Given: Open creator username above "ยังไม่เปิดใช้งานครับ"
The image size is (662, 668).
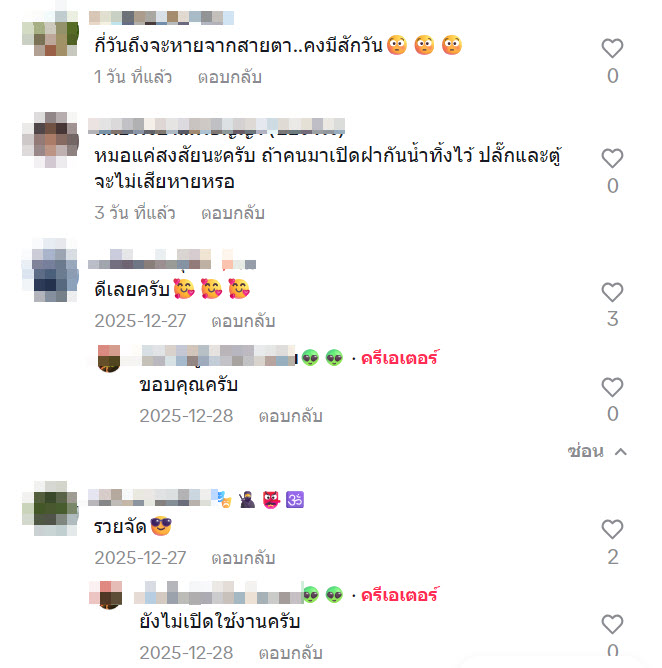Looking at the screenshot, I should pyautogui.click(x=239, y=594).
